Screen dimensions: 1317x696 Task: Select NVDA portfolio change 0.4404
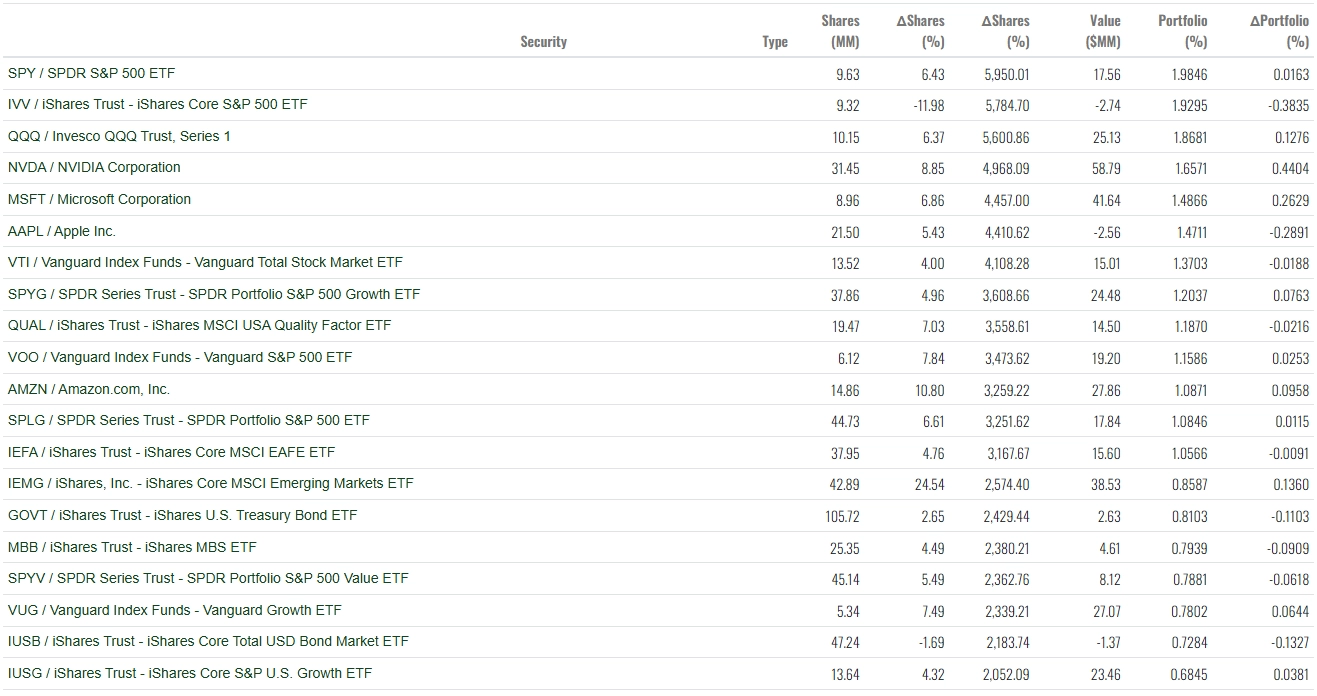(1290, 169)
